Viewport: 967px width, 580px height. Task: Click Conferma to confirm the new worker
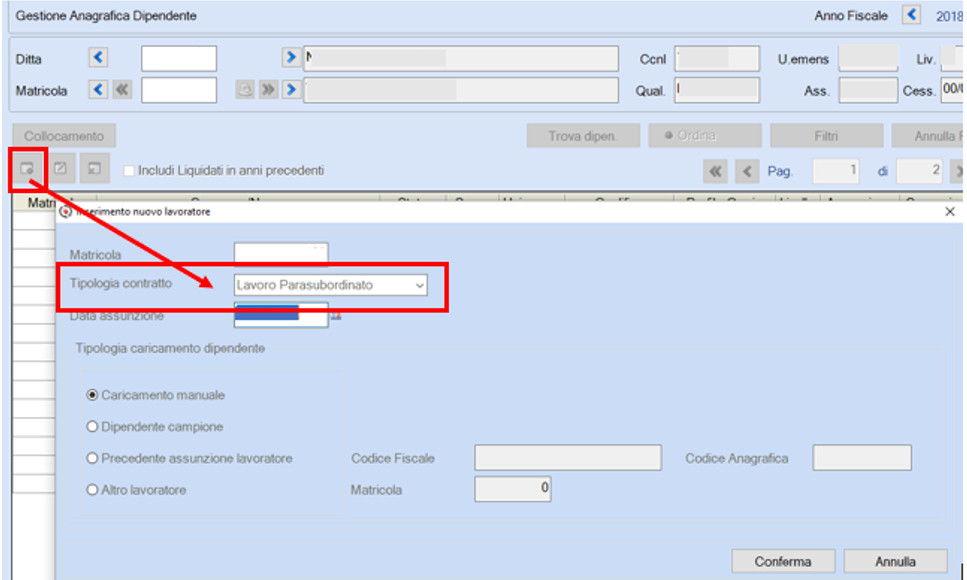[783, 561]
